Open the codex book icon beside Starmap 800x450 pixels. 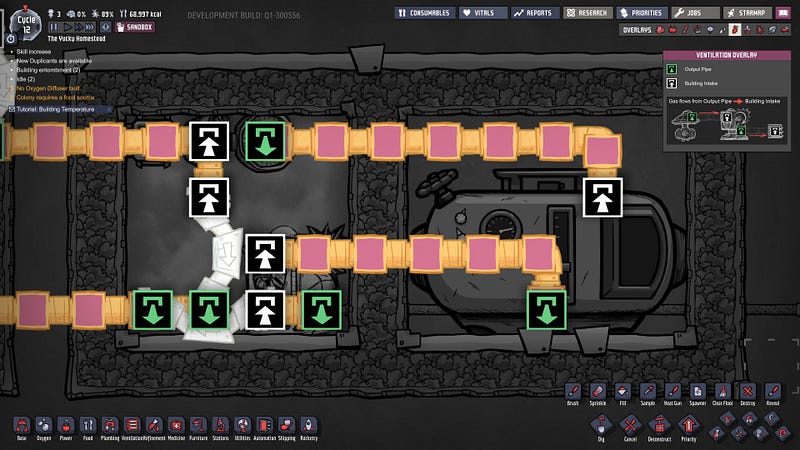(783, 13)
